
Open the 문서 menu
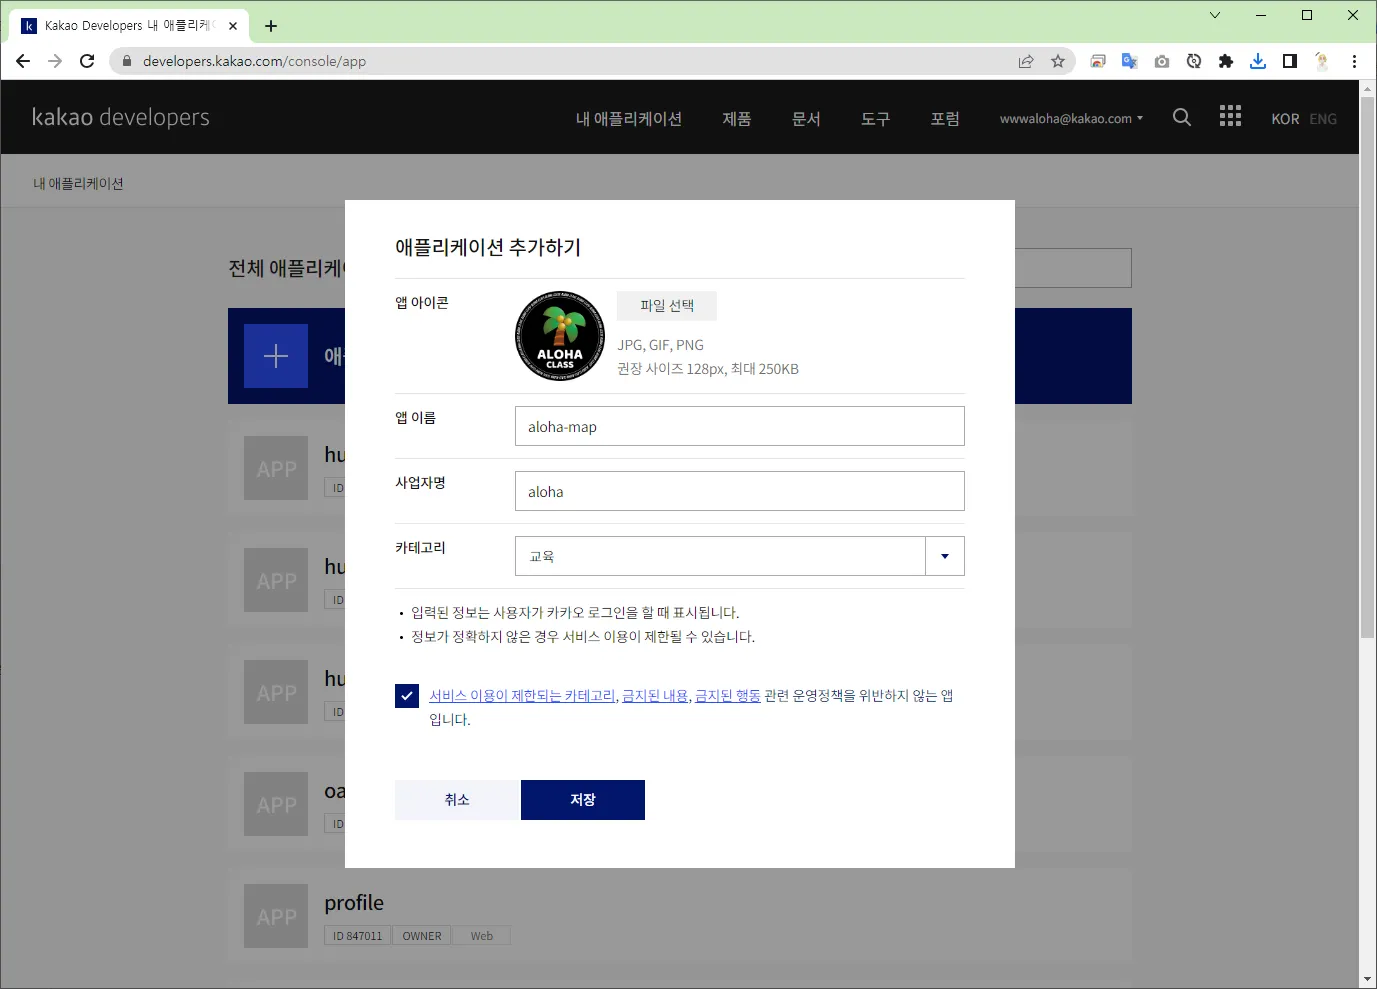[x=806, y=118]
